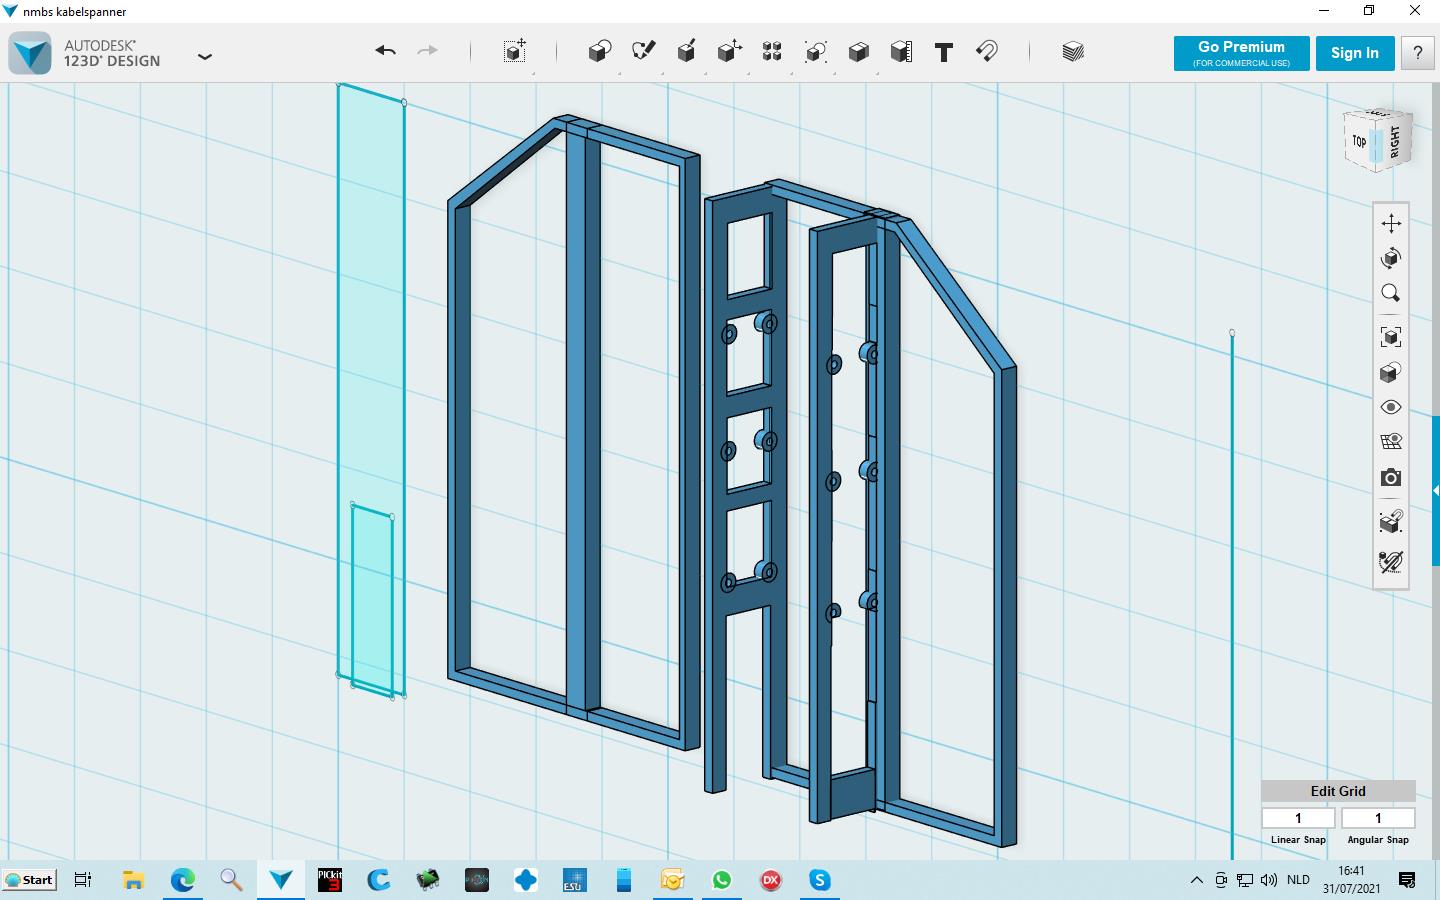Click the Edit Grid button
The width and height of the screenshot is (1440, 900).
tap(1338, 791)
